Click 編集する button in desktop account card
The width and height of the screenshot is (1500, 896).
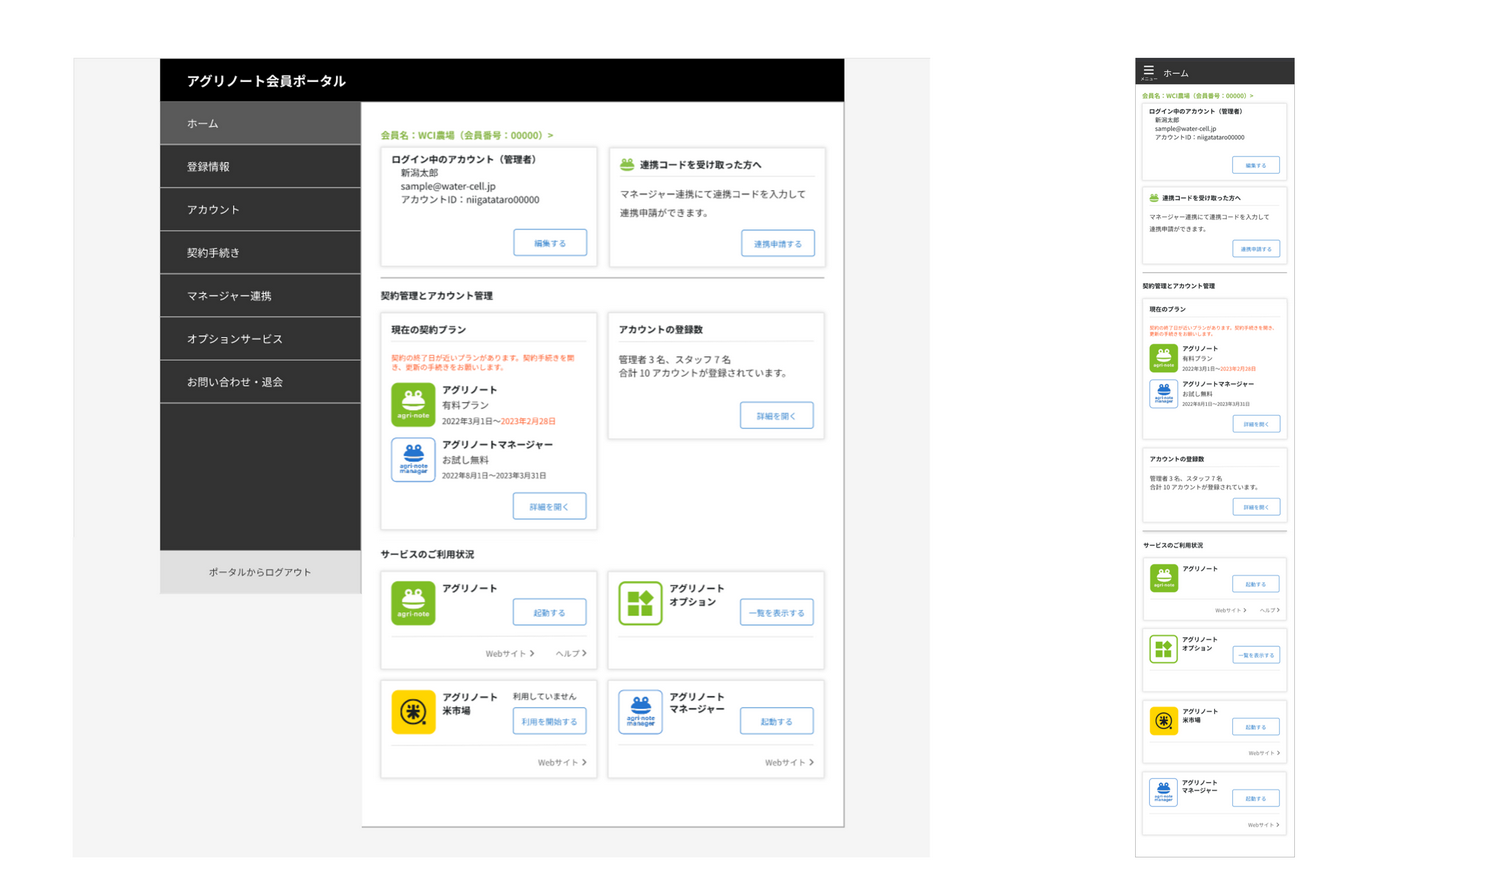pyautogui.click(x=550, y=243)
